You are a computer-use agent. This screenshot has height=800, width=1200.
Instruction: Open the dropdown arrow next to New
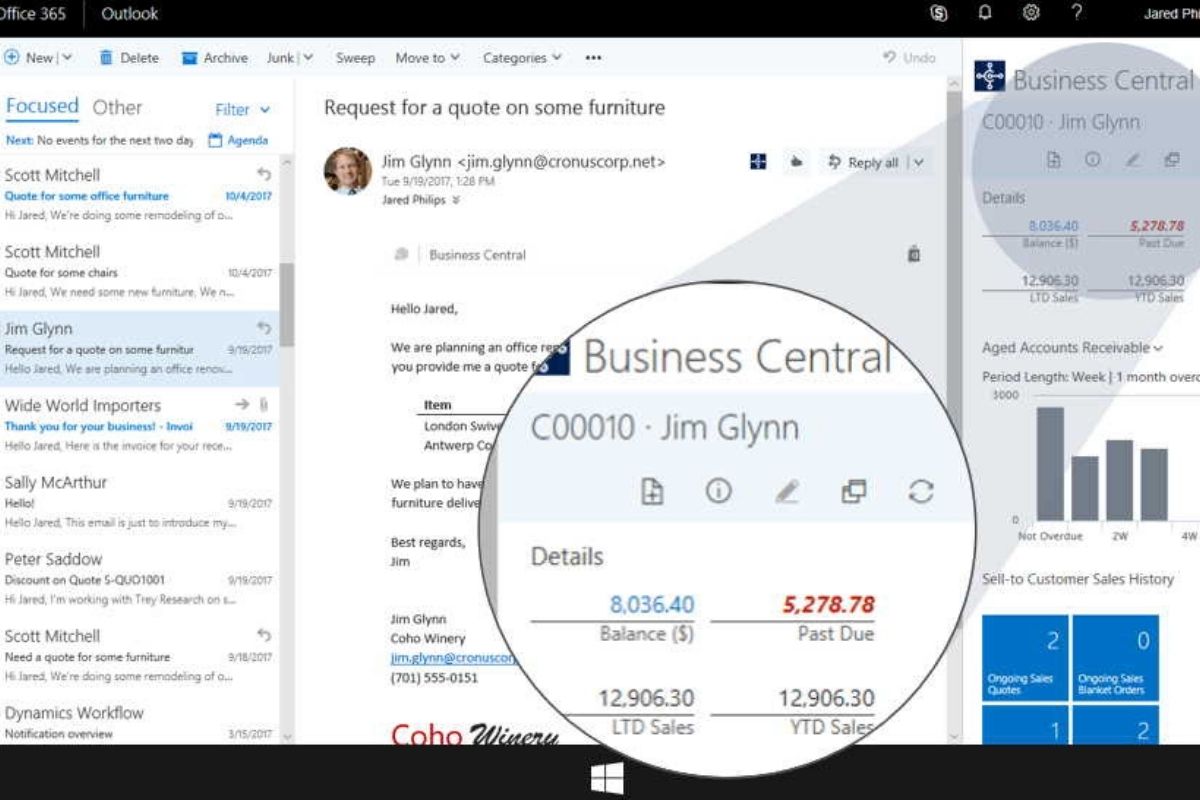coord(67,58)
